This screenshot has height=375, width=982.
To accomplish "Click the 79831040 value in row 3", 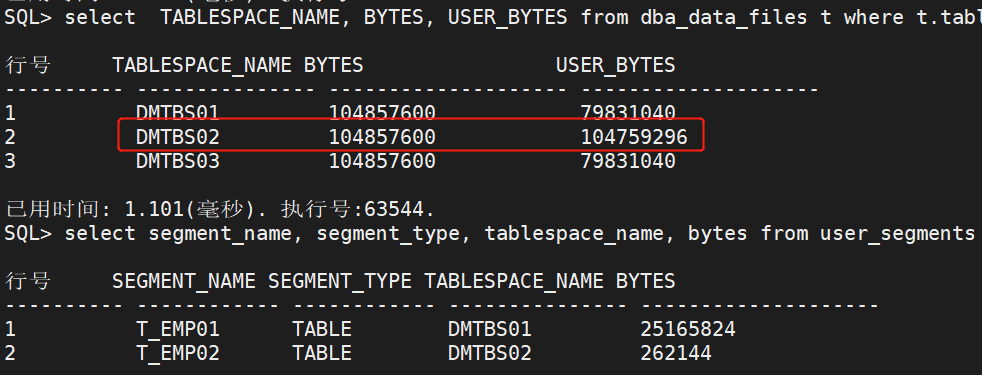I will pyautogui.click(x=628, y=162).
